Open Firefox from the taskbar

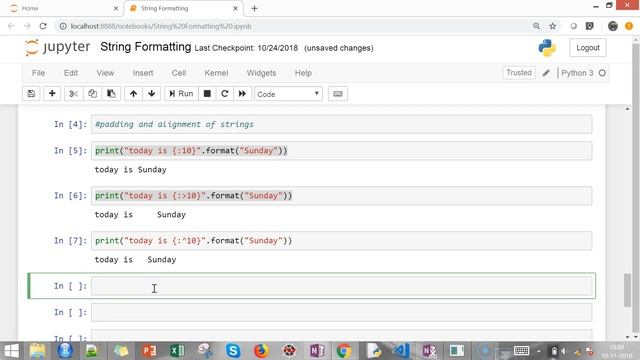point(261,351)
